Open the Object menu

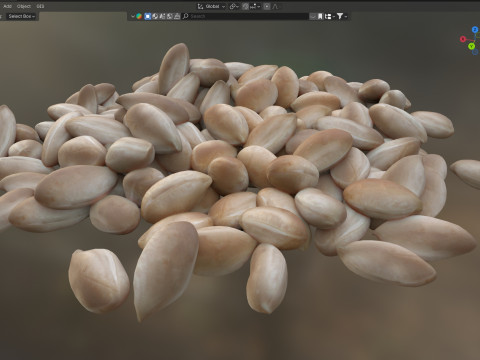pyautogui.click(x=24, y=6)
